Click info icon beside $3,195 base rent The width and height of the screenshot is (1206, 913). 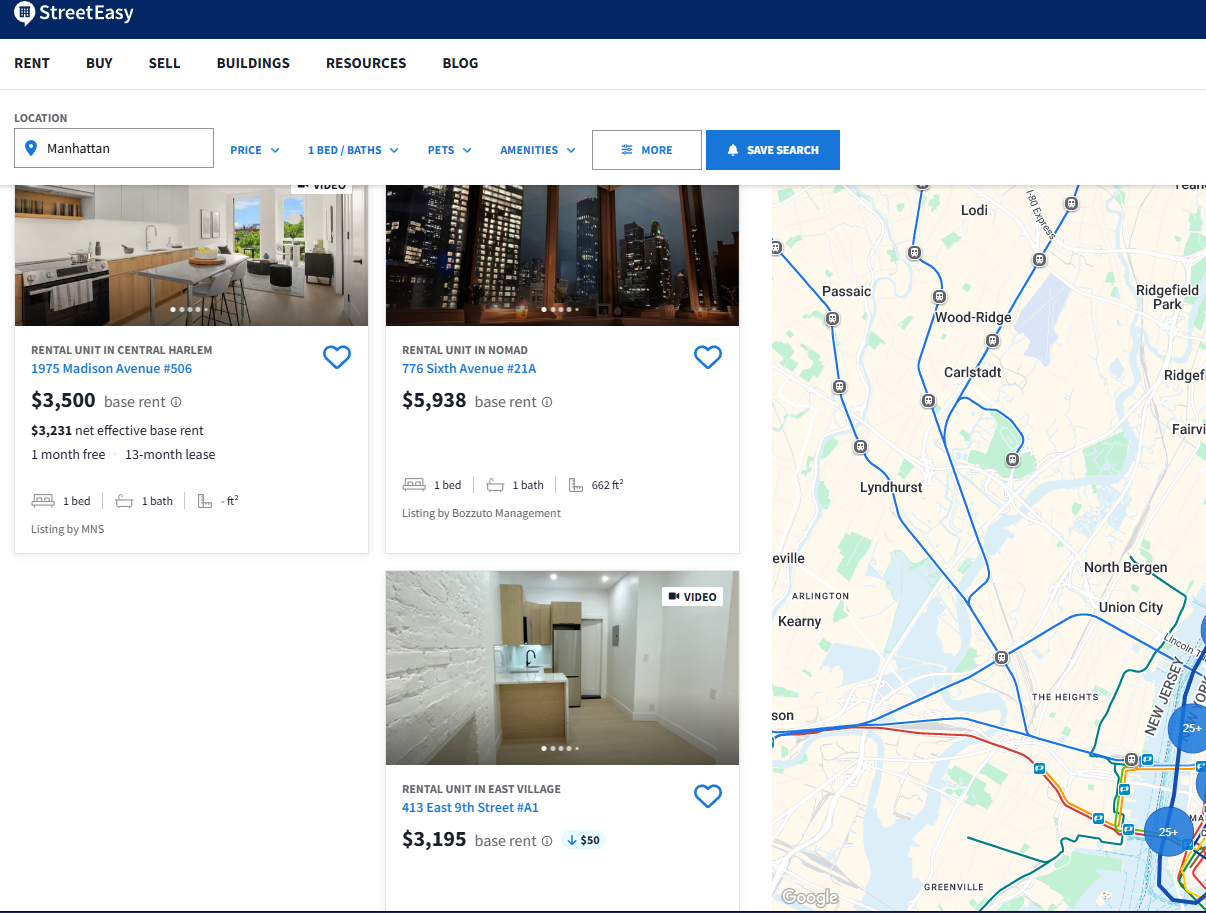click(x=547, y=841)
